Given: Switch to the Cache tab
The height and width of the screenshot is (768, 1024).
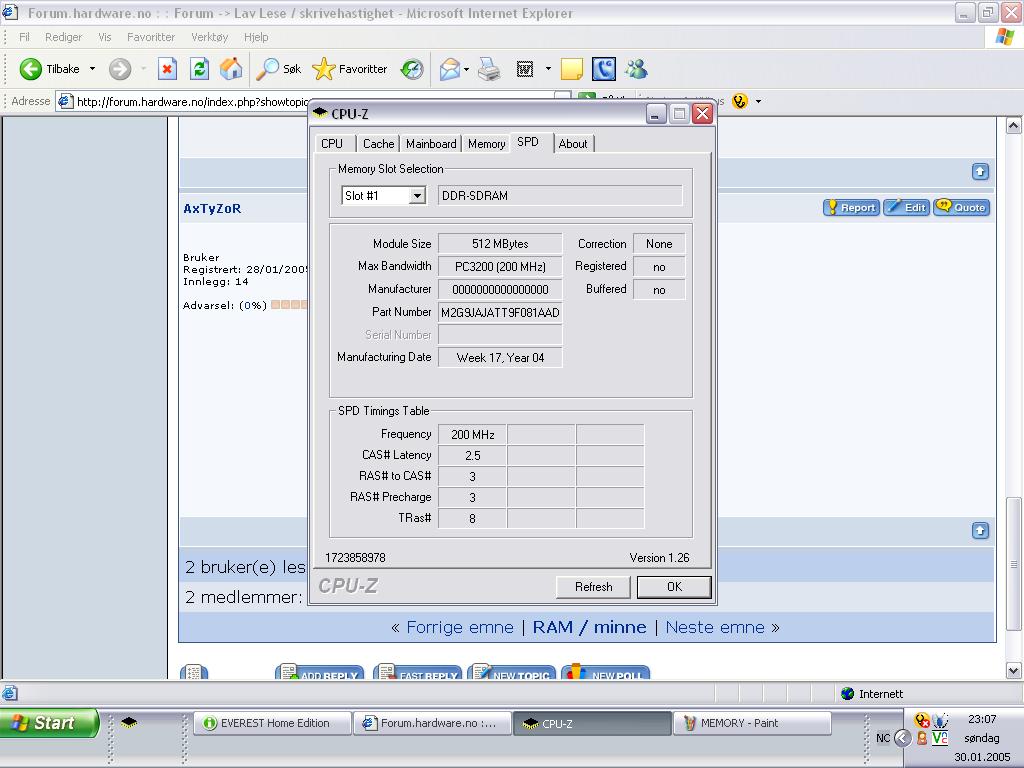Looking at the screenshot, I should pyautogui.click(x=378, y=144).
